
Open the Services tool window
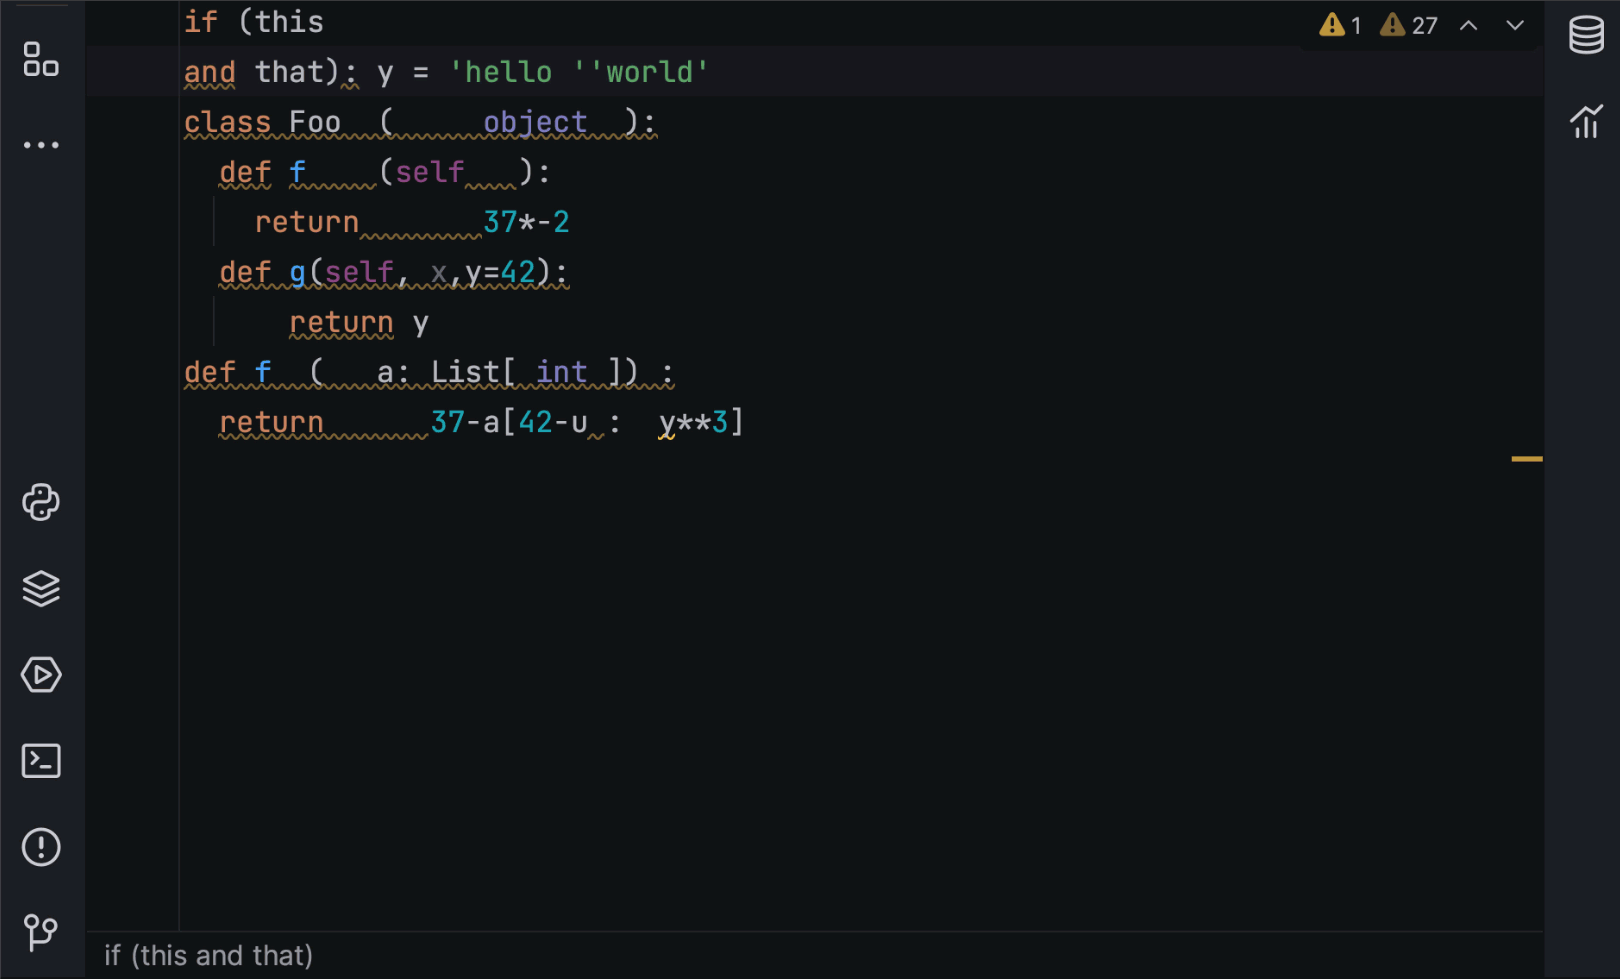(40, 675)
